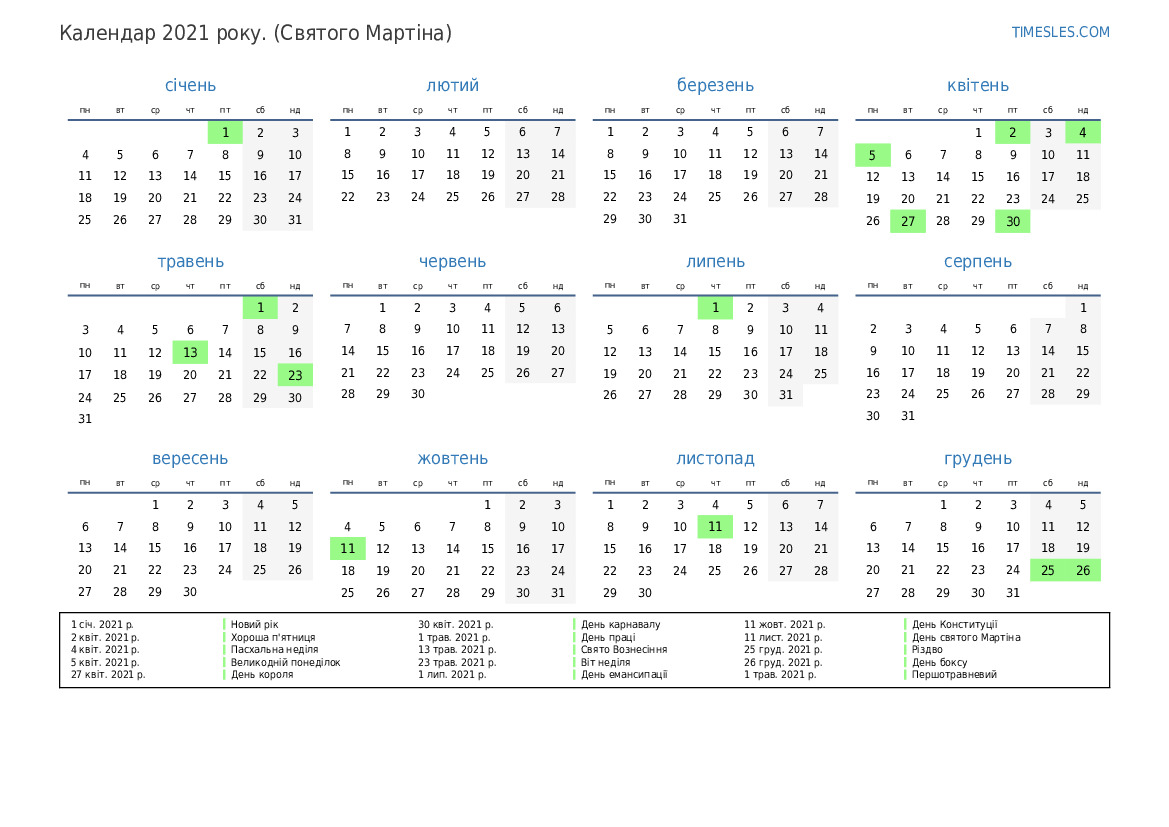
Task: Click the грудень month title
Action: coord(977,458)
